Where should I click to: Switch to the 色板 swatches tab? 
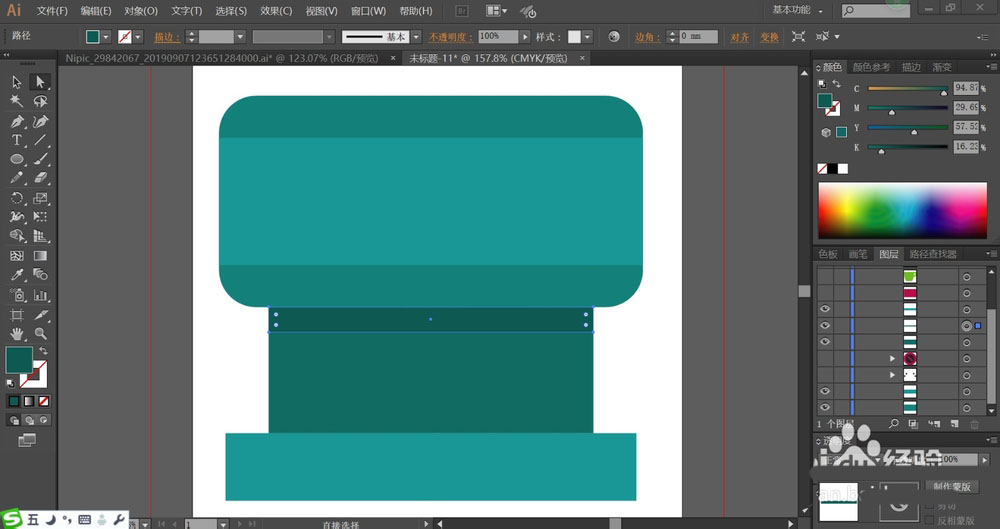[x=828, y=254]
